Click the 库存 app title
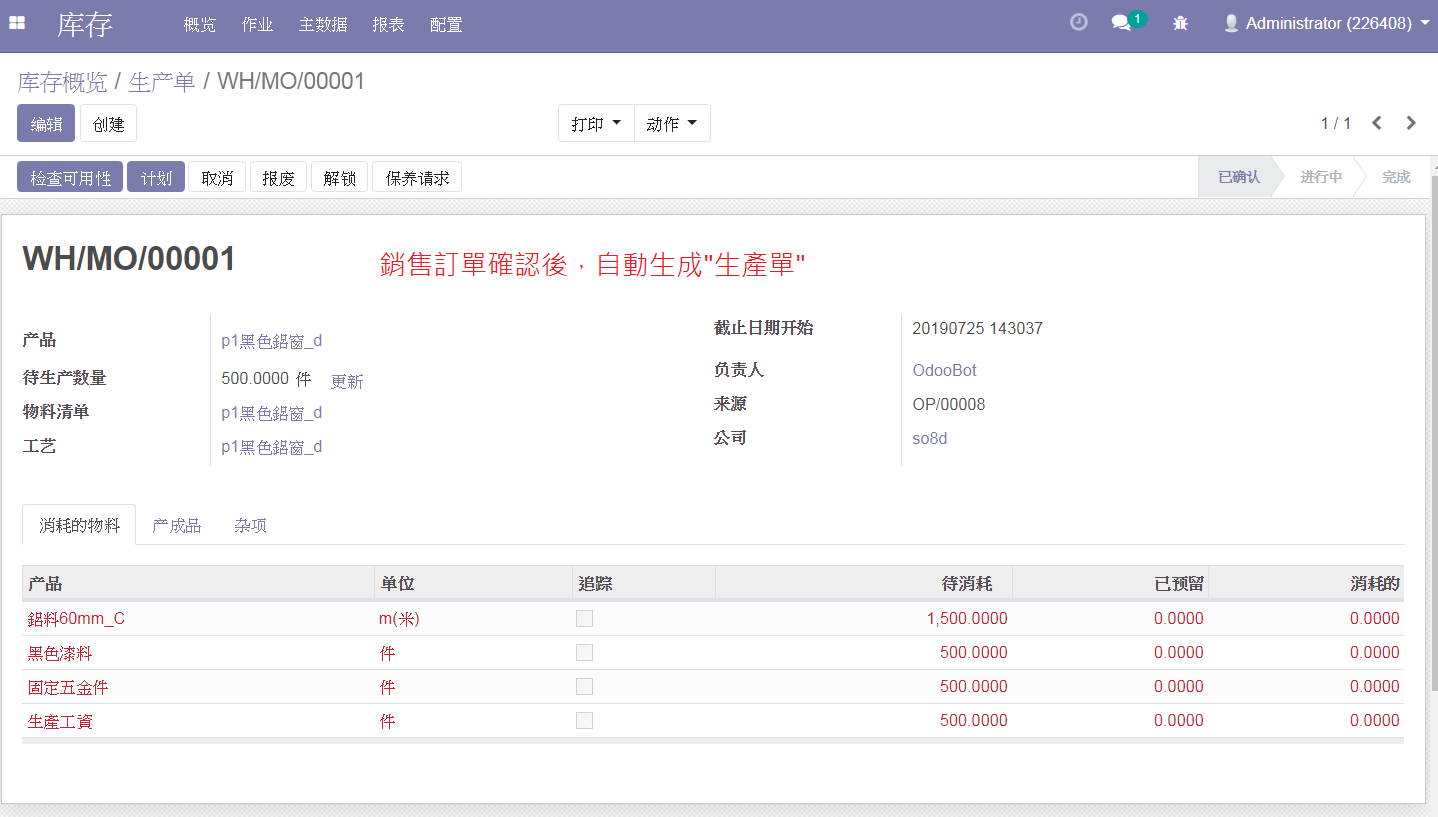The image size is (1438, 817). click(85, 25)
